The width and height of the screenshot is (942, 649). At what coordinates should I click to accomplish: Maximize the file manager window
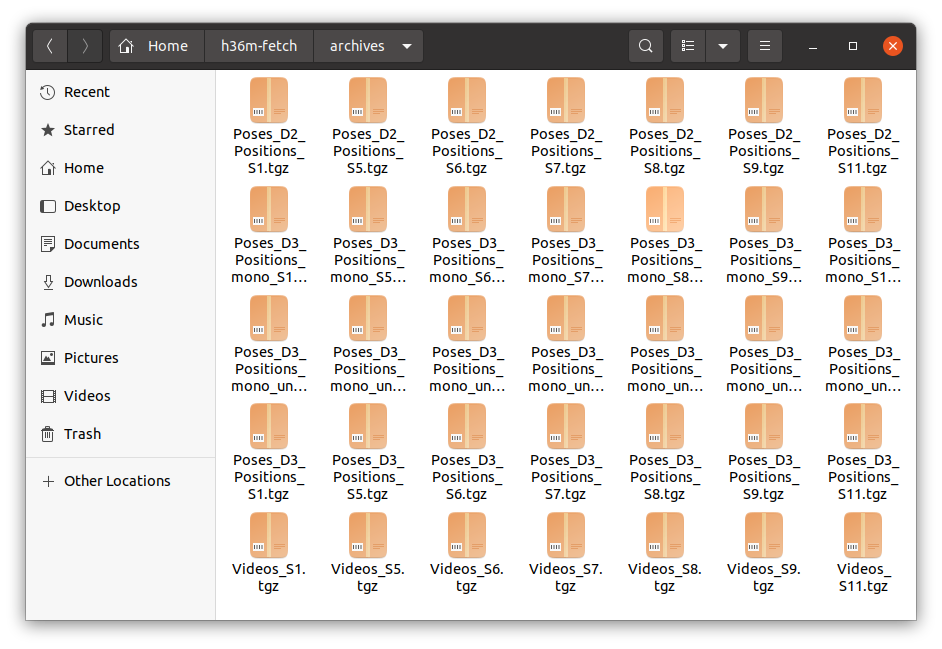(x=852, y=46)
